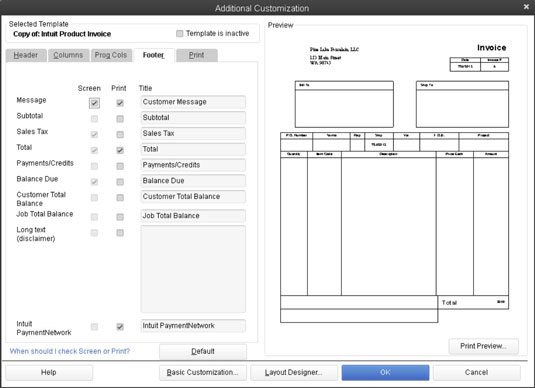The height and width of the screenshot is (388, 535).
Task: Click the Help button
Action: 49,372
